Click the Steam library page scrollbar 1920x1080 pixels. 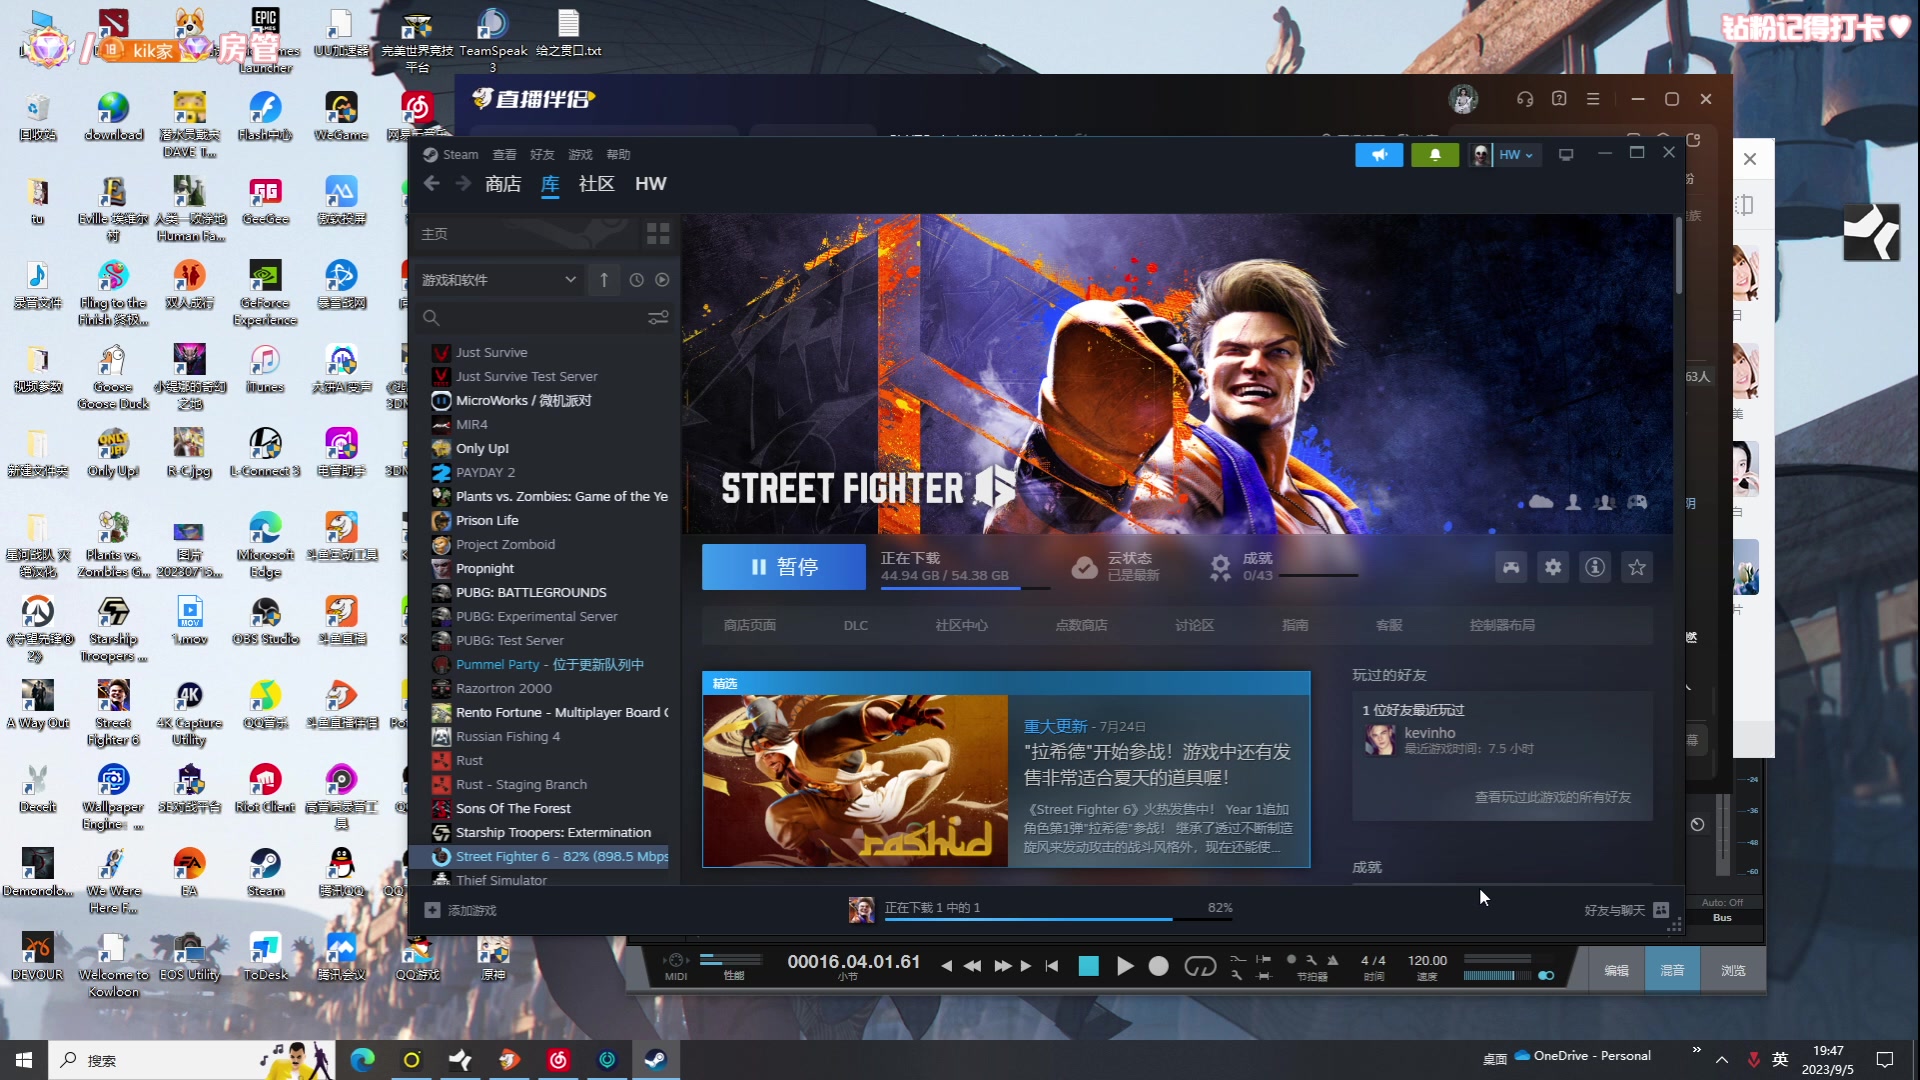tap(1678, 255)
